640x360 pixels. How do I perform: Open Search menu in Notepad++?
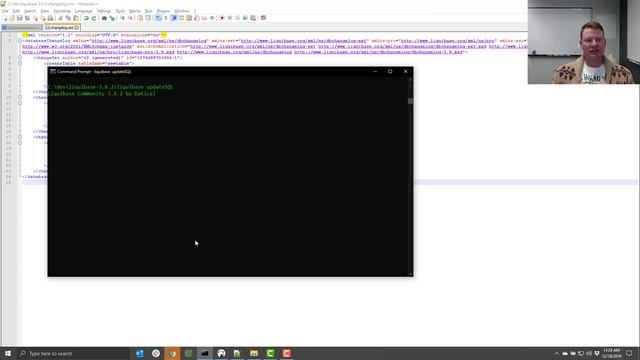click(x=30, y=11)
